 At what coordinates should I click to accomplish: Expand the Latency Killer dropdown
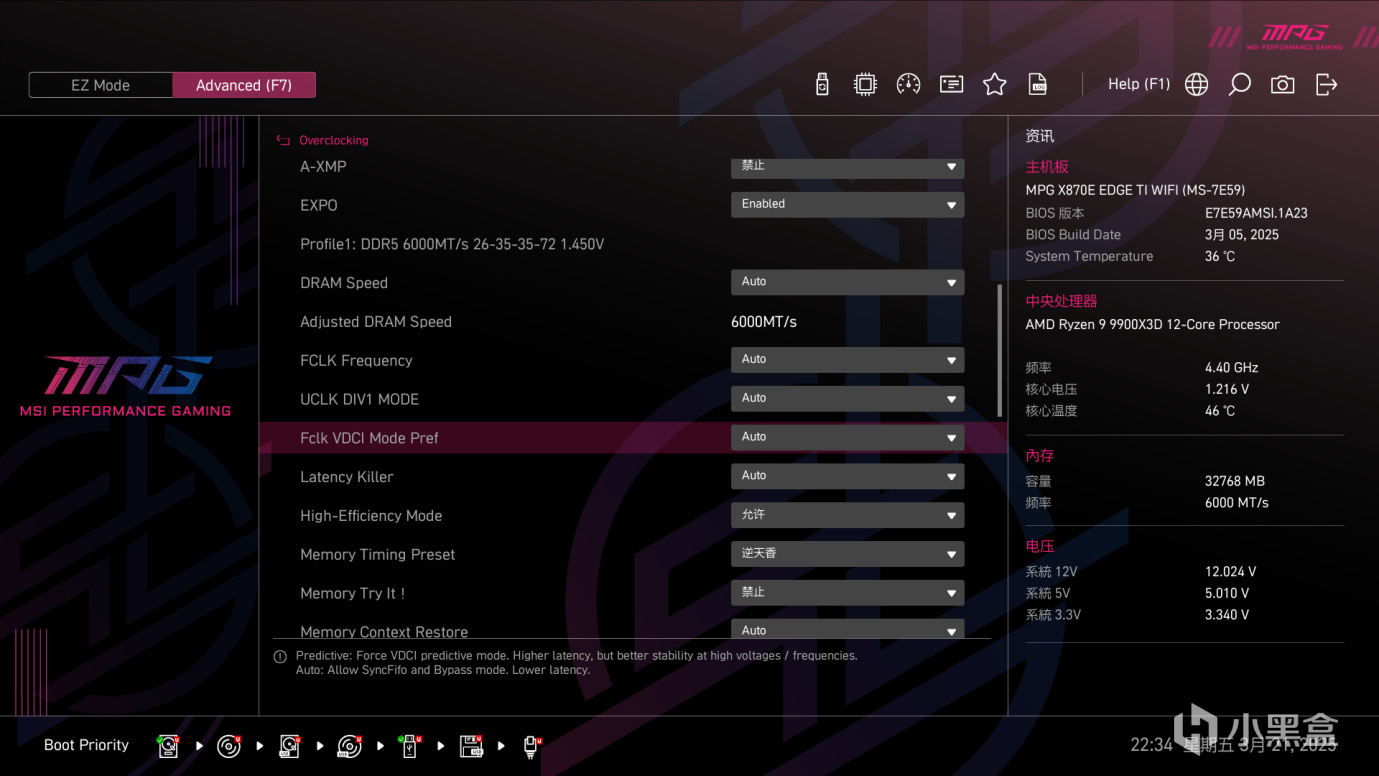coord(847,476)
